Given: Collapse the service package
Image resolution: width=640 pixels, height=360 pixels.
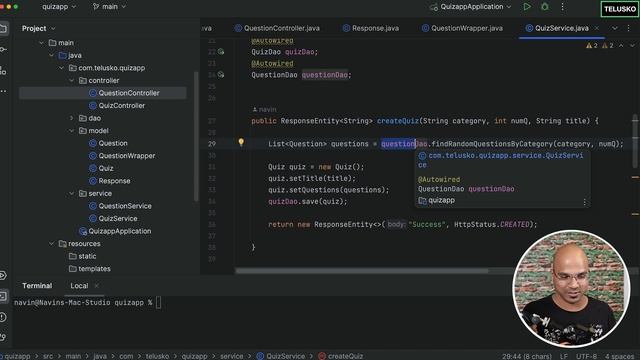Looking at the screenshot, I should (x=71, y=193).
